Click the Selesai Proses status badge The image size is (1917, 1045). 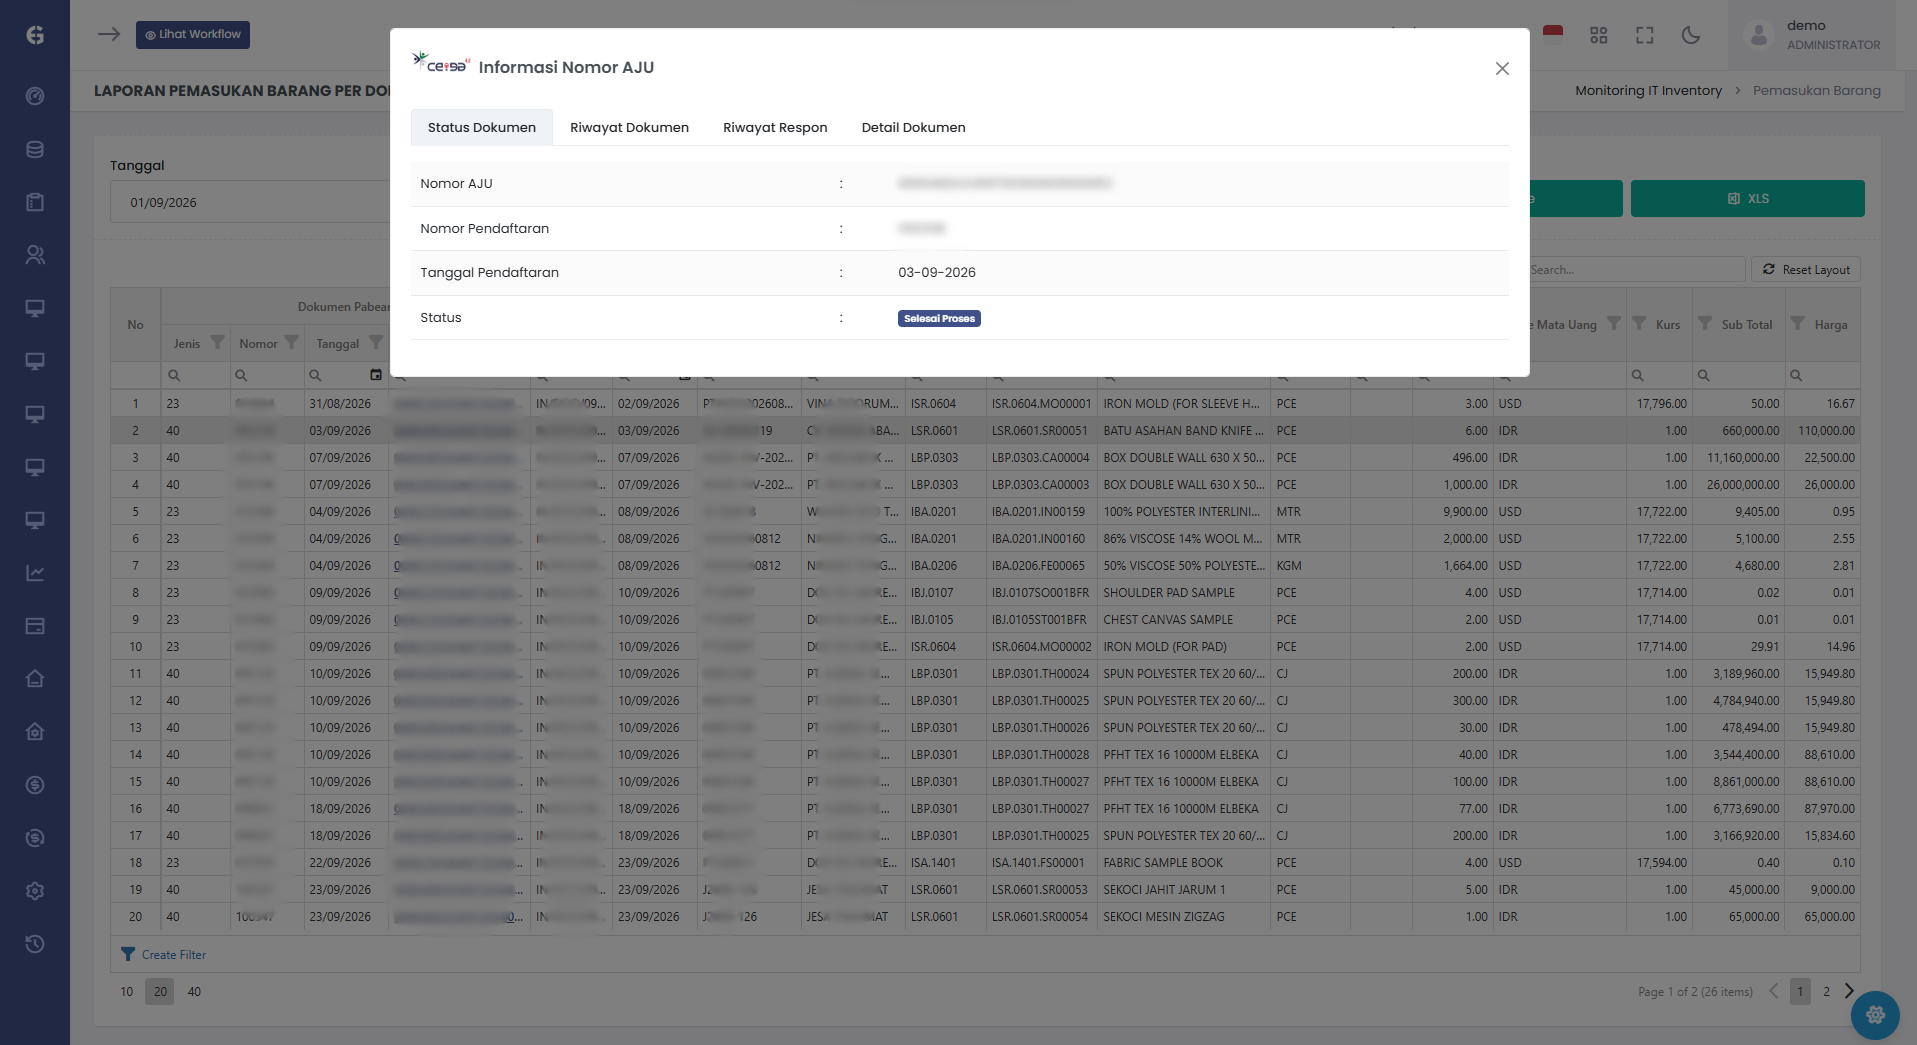pos(939,318)
